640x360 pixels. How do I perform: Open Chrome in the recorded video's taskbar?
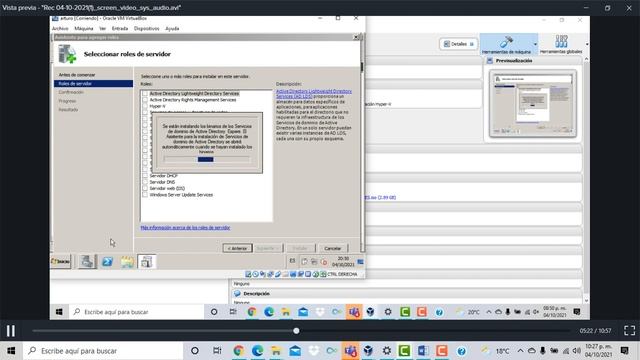click(251, 312)
